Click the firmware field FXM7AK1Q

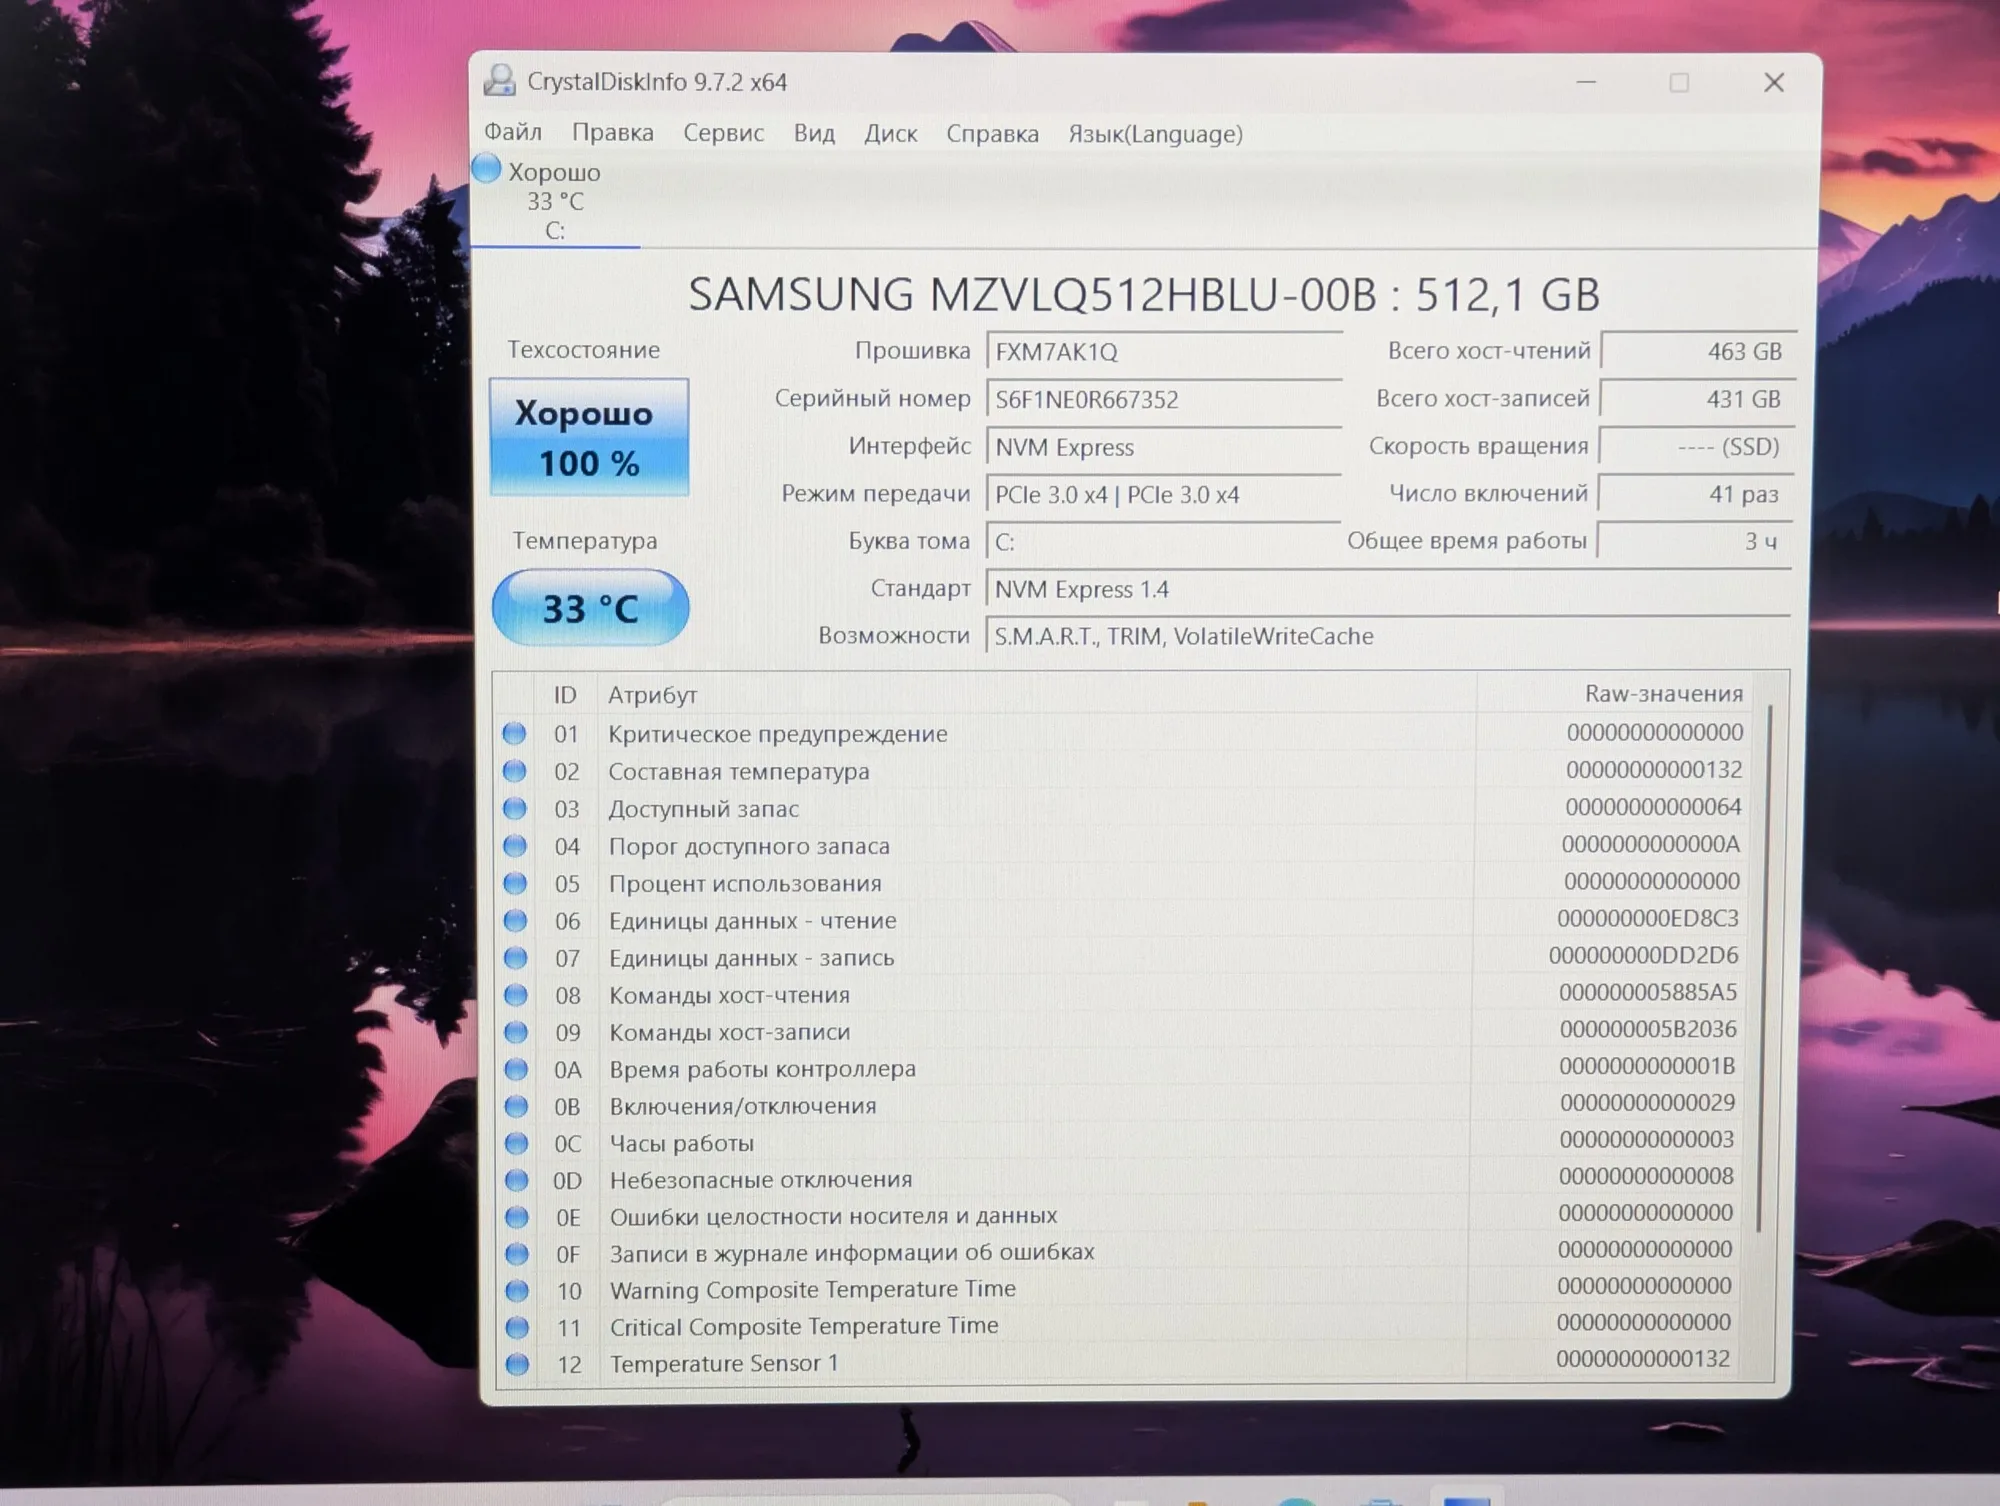pos(1163,352)
